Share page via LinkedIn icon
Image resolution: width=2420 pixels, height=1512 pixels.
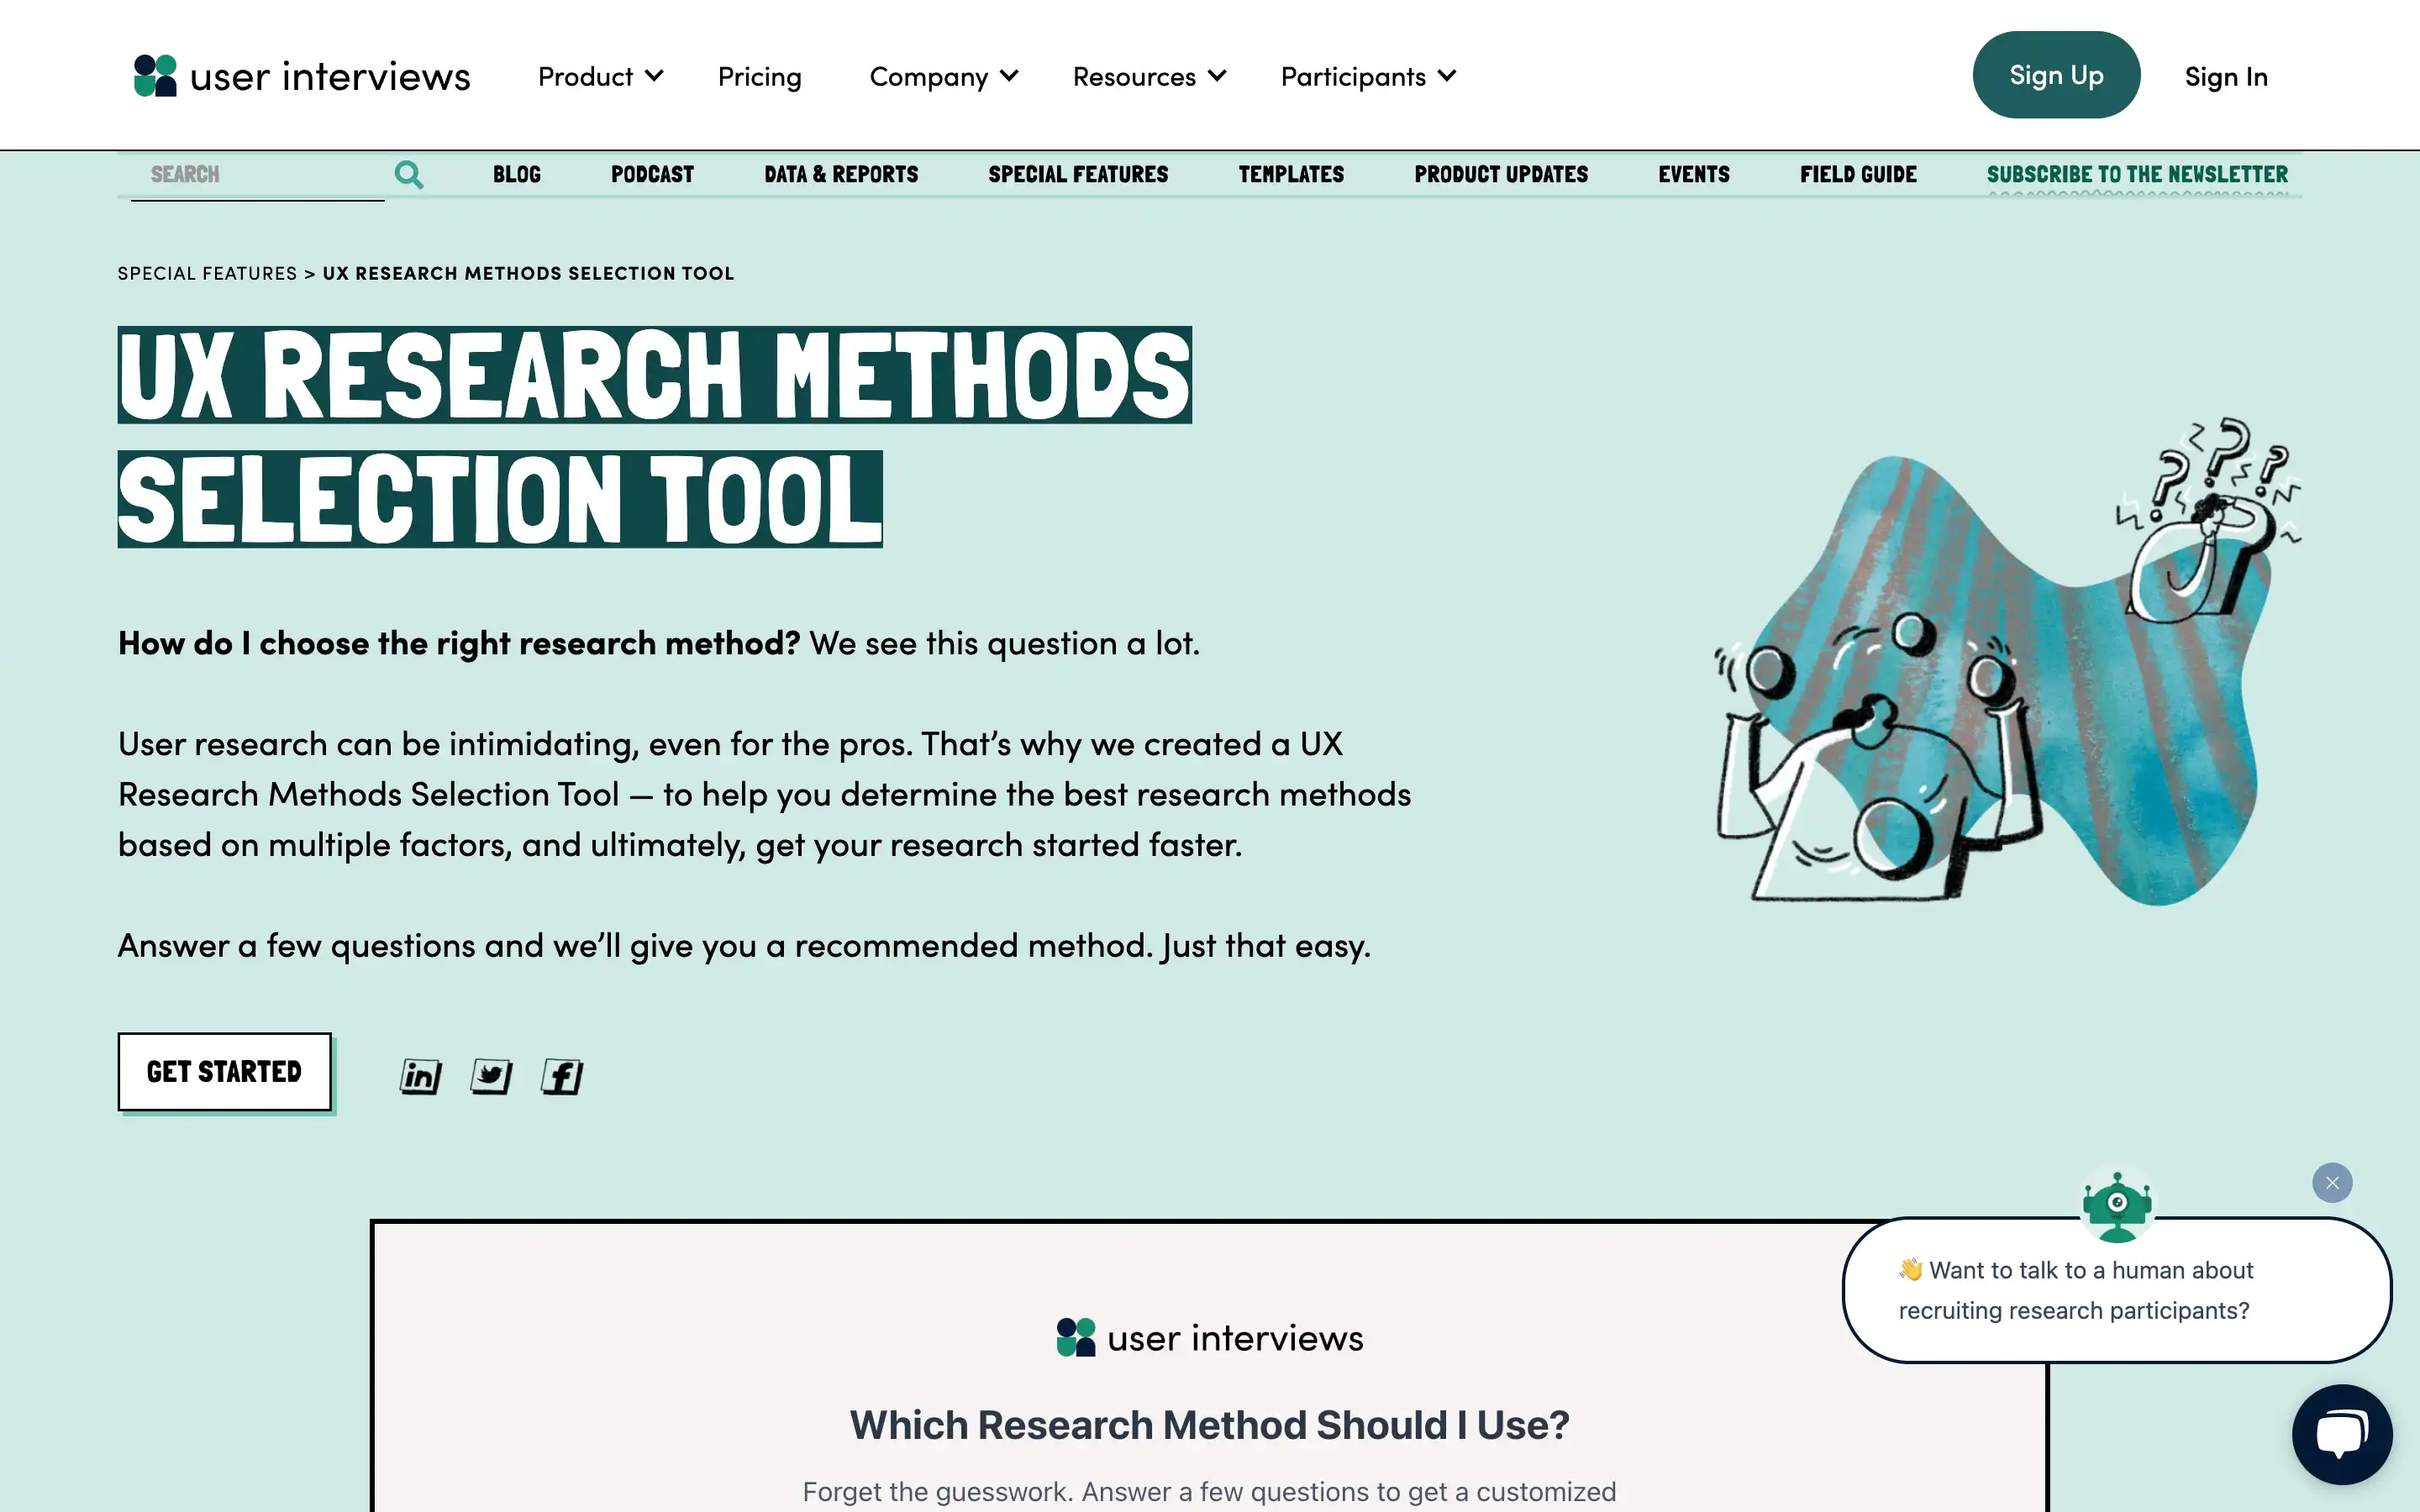pyautogui.click(x=420, y=1077)
